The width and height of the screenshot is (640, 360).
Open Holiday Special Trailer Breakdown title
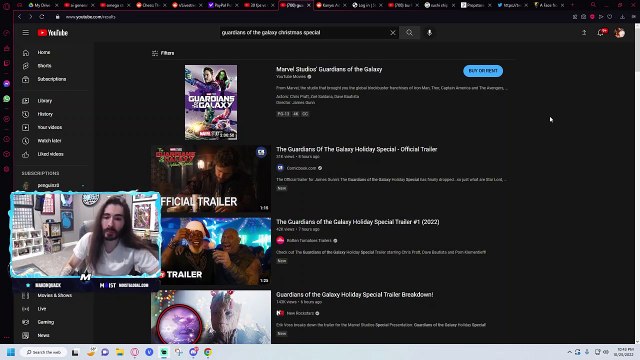click(x=354, y=295)
